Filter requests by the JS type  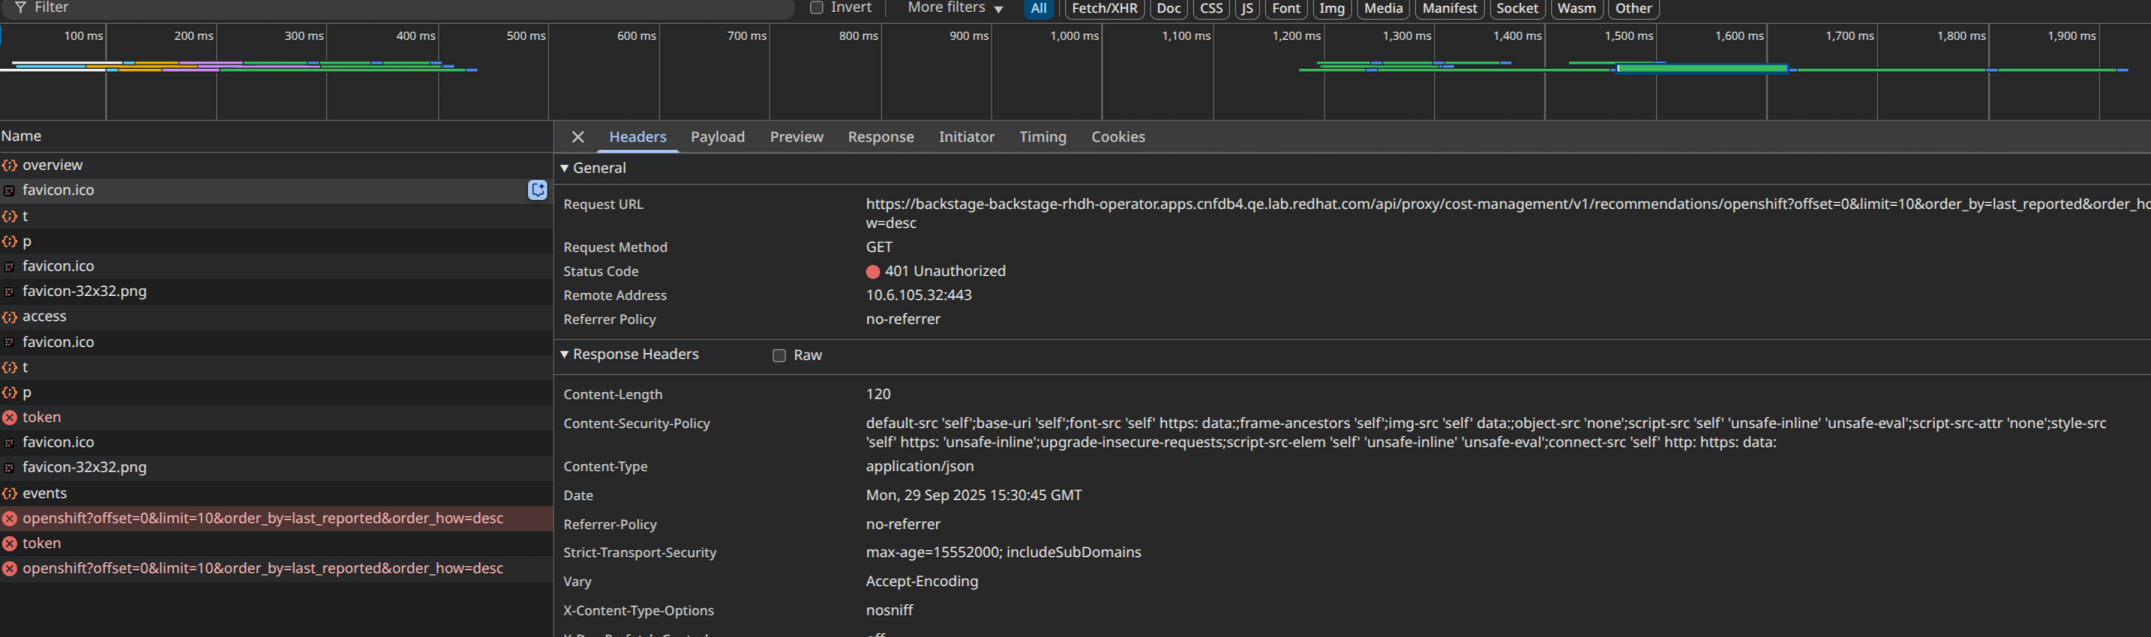tap(1246, 8)
